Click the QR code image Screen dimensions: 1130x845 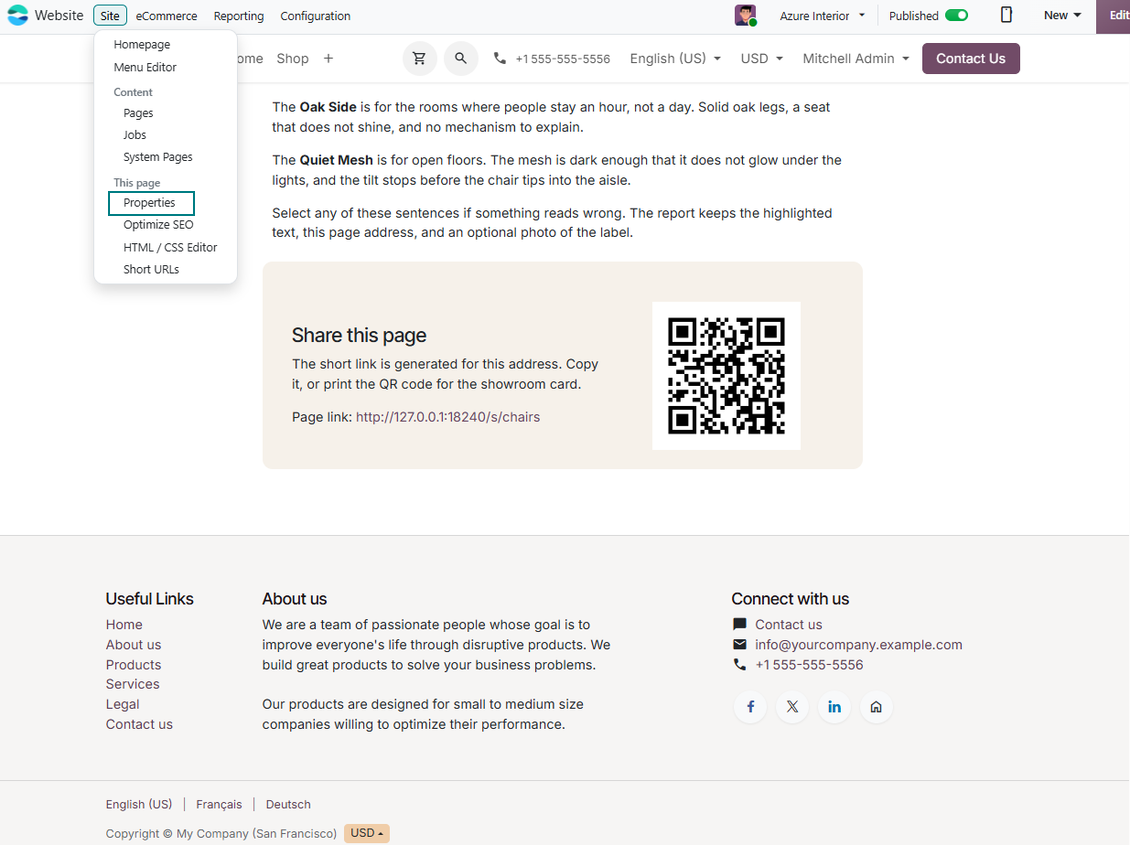[726, 376]
